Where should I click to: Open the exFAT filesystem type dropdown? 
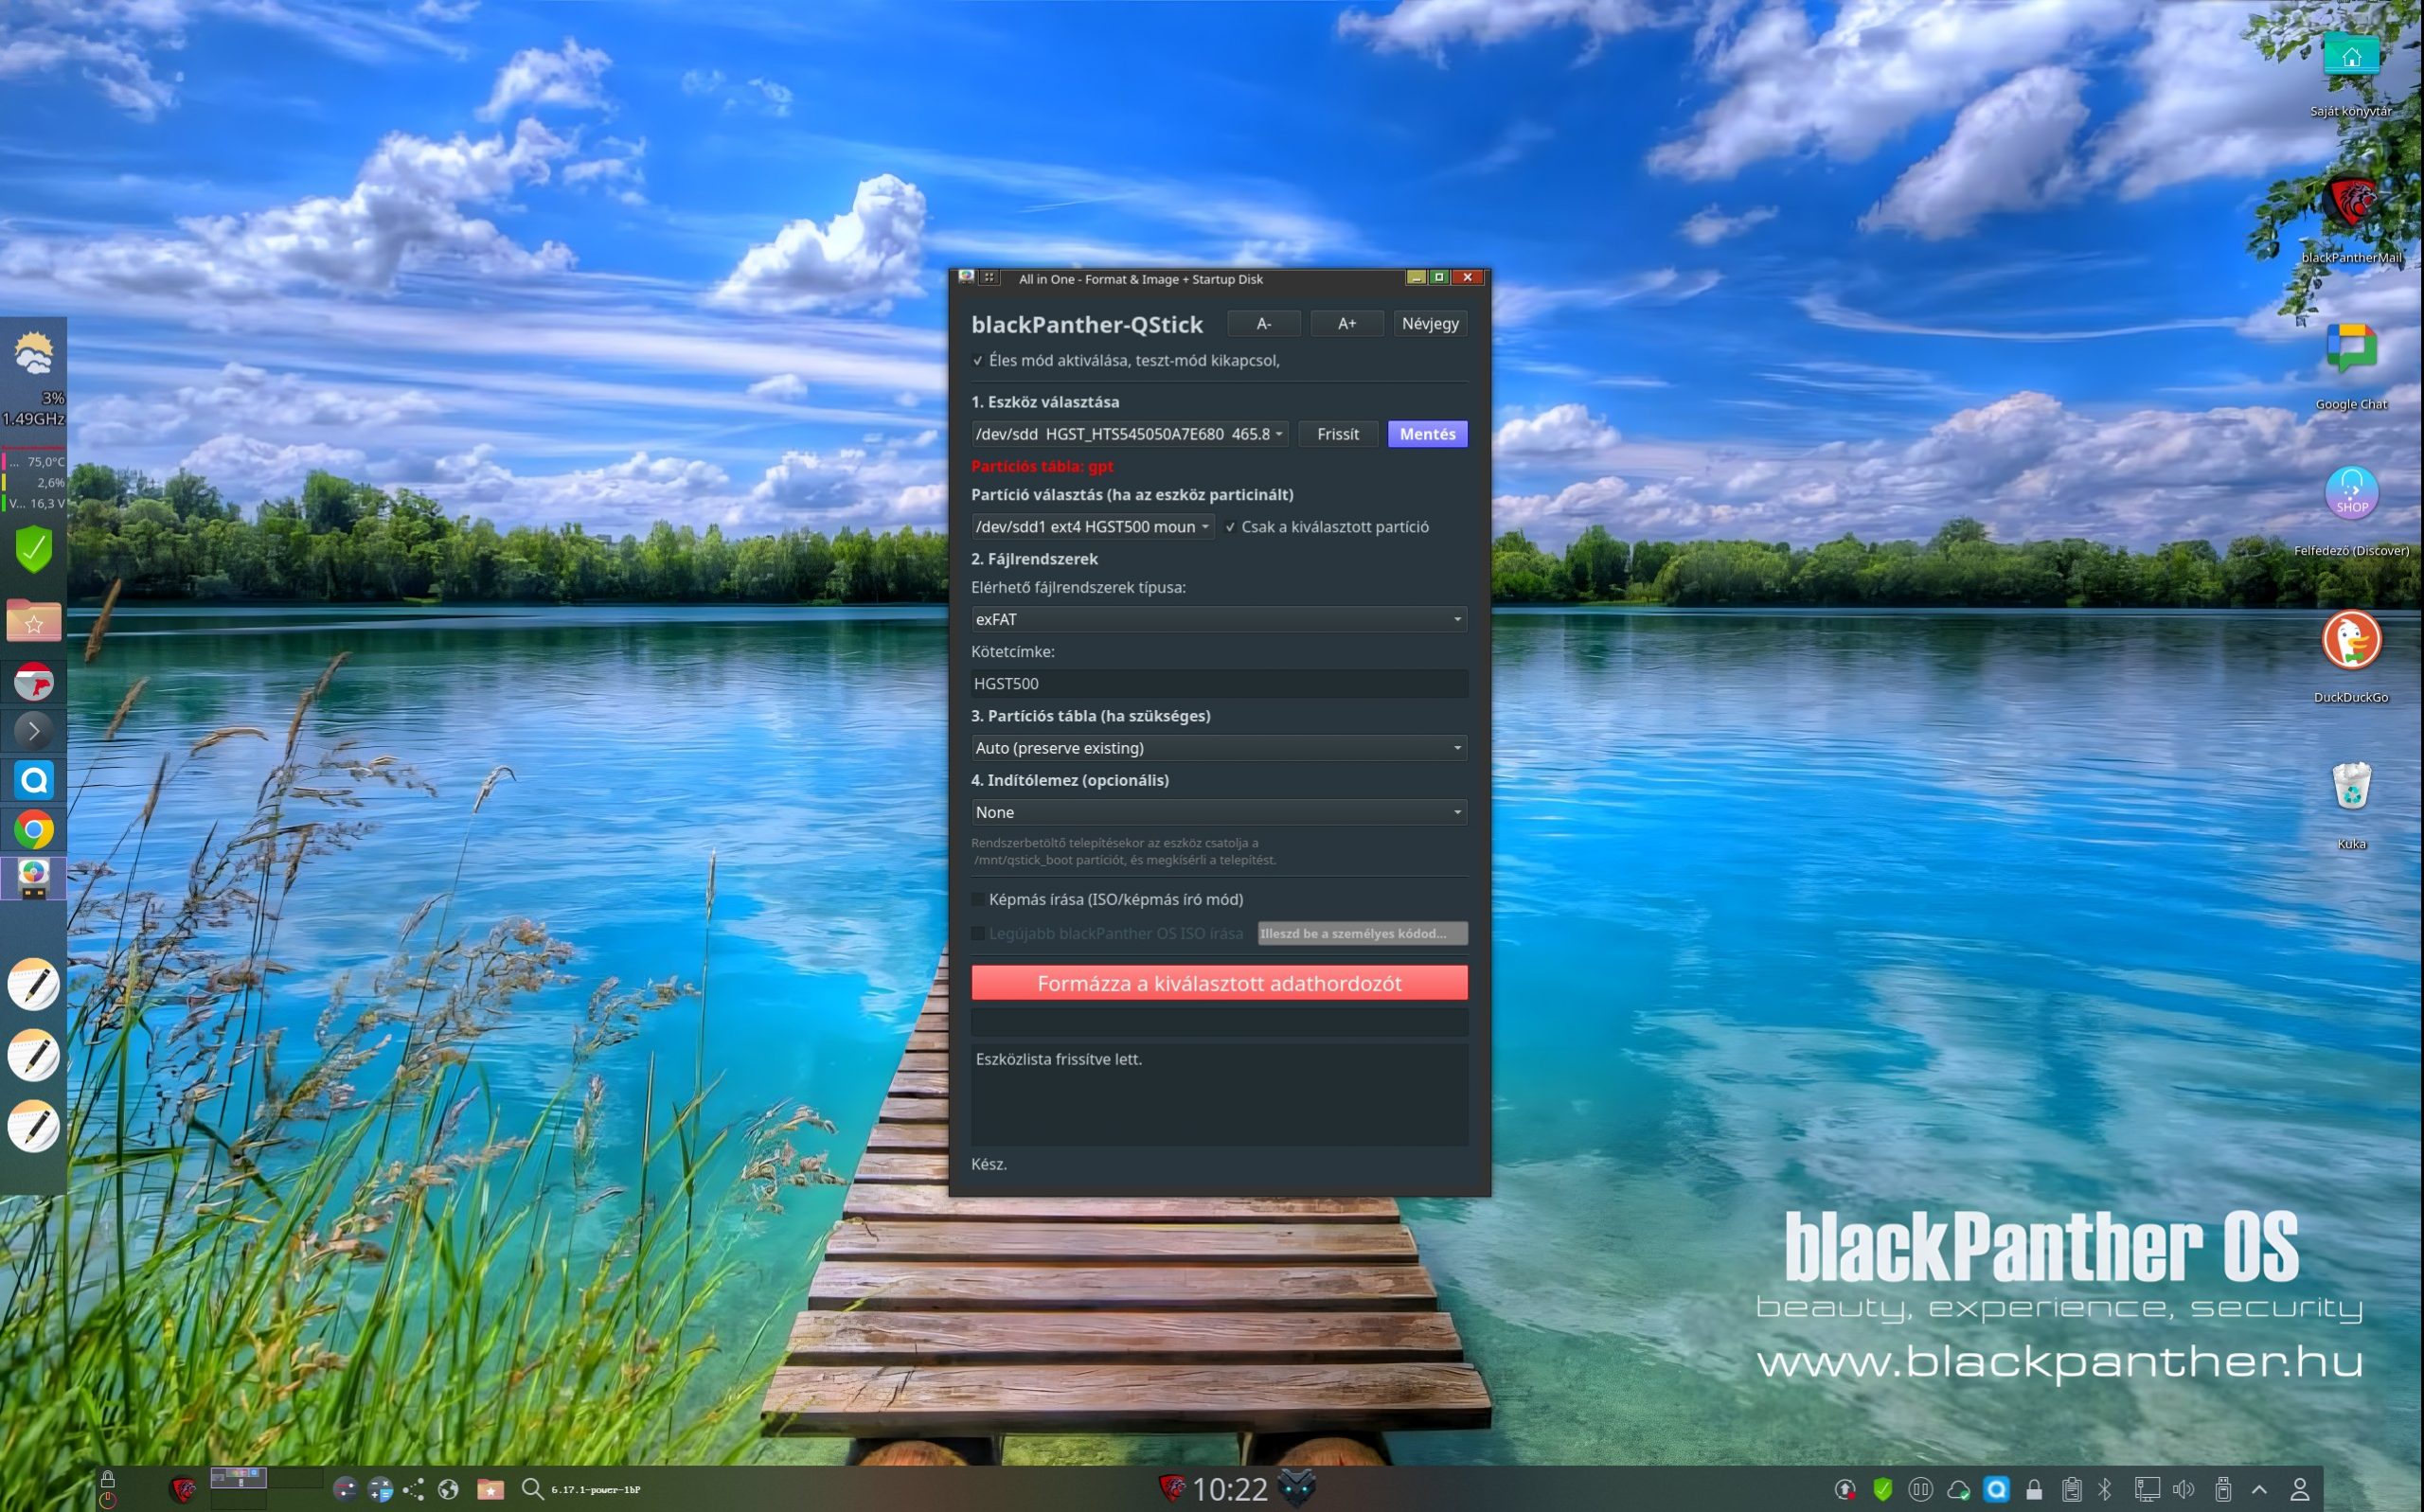point(1218,619)
